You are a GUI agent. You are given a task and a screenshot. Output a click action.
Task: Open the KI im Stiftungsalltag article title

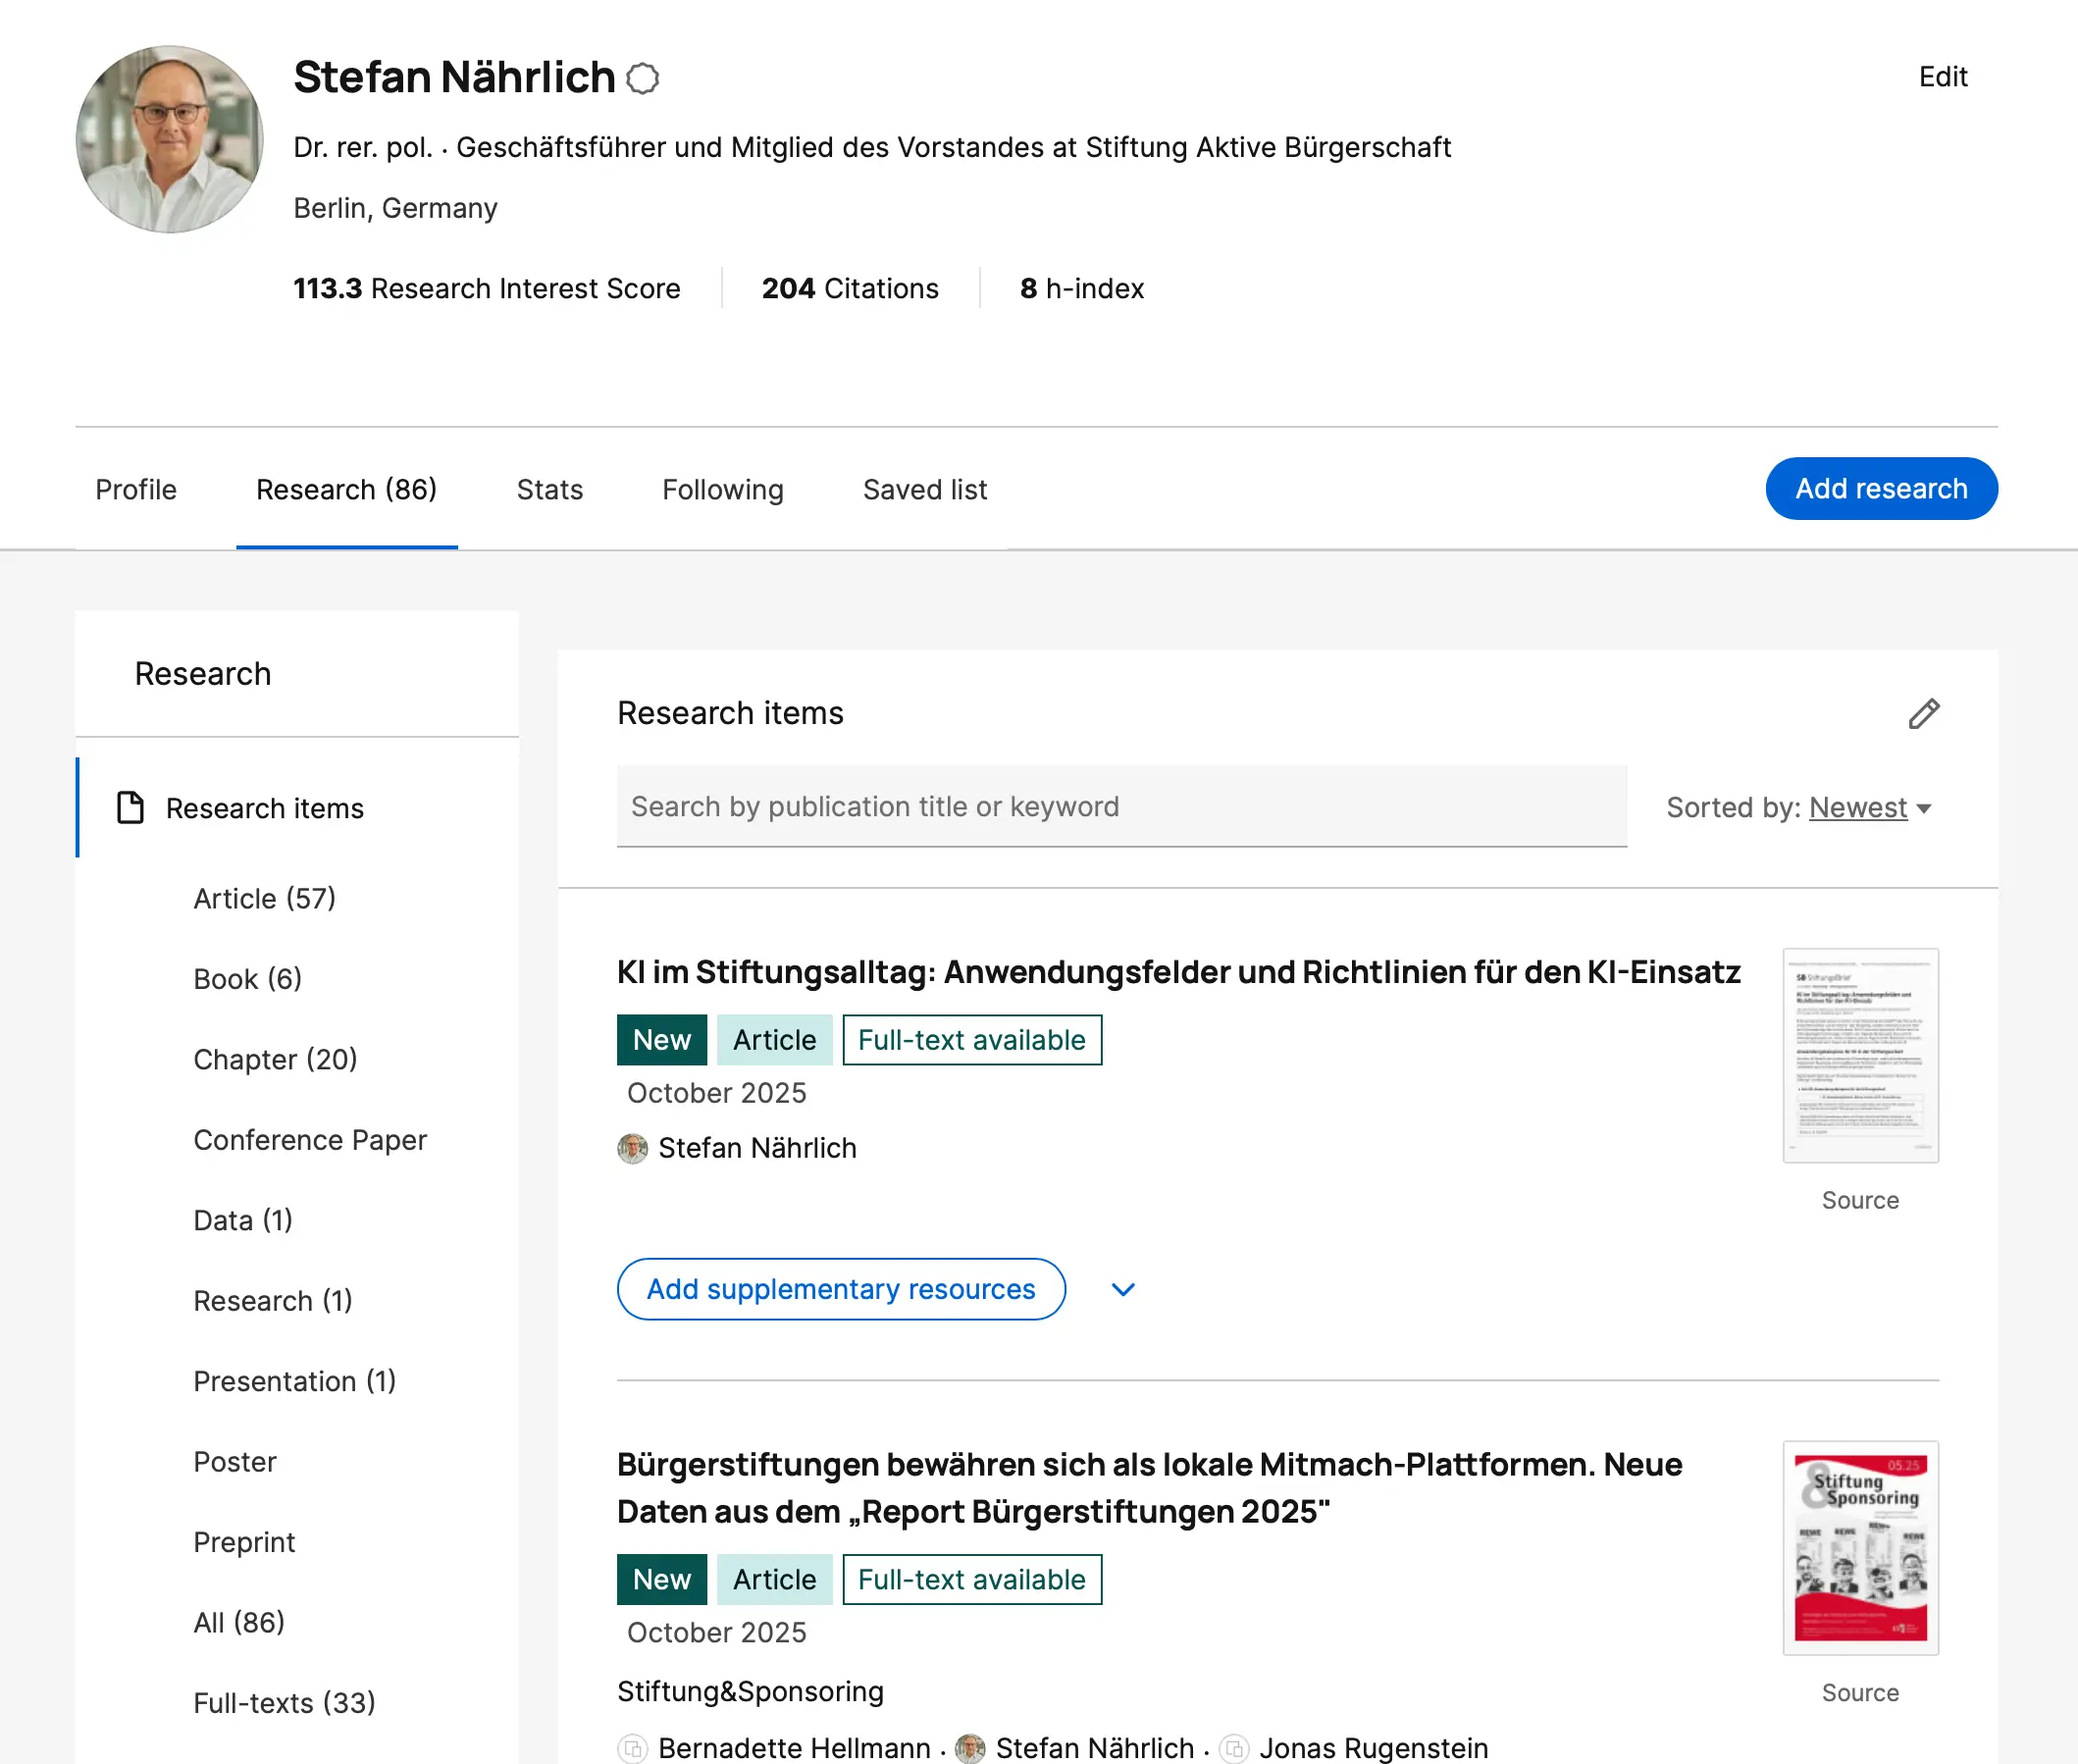(x=1178, y=972)
